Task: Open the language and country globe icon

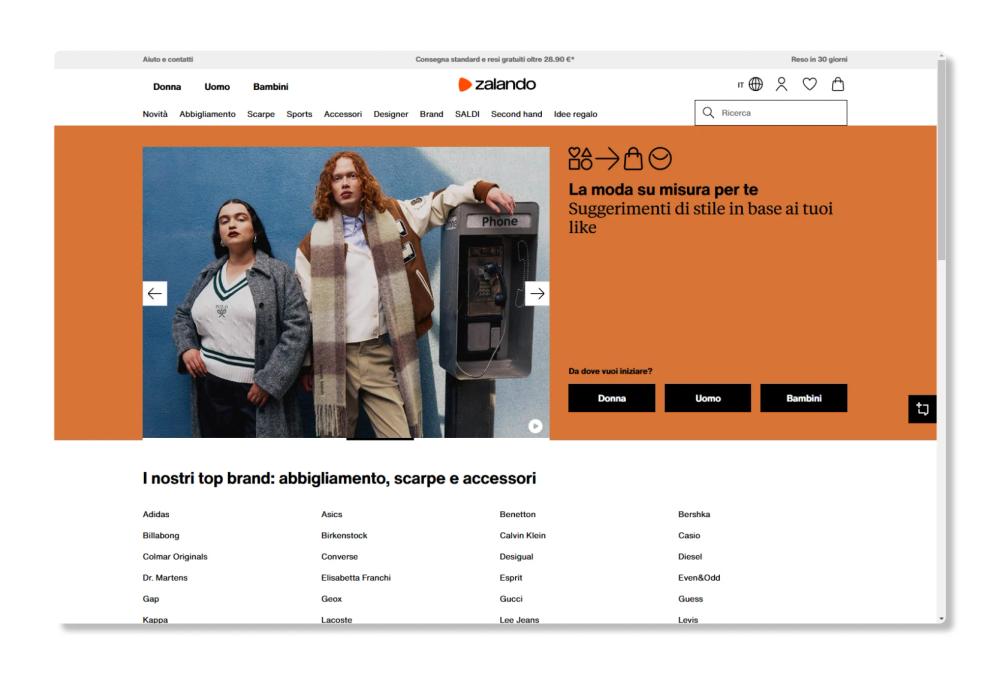Action: [756, 84]
